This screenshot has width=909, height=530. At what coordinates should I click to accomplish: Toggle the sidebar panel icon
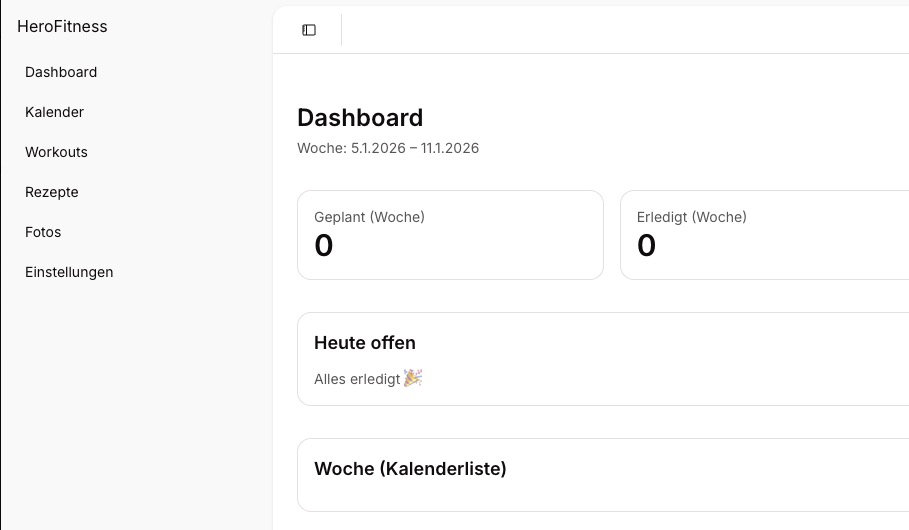click(309, 30)
